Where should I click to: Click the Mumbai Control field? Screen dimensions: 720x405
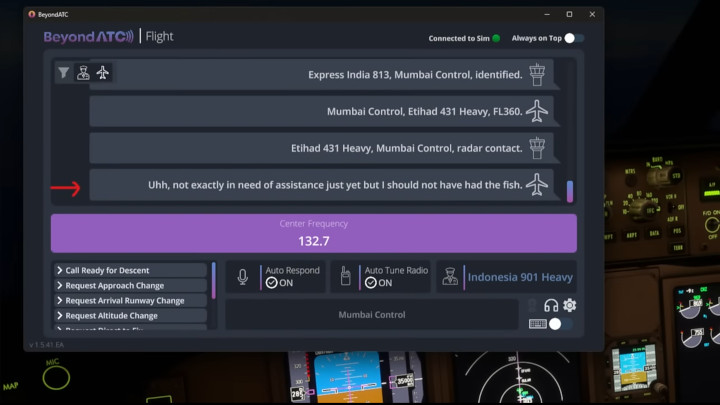coord(371,315)
